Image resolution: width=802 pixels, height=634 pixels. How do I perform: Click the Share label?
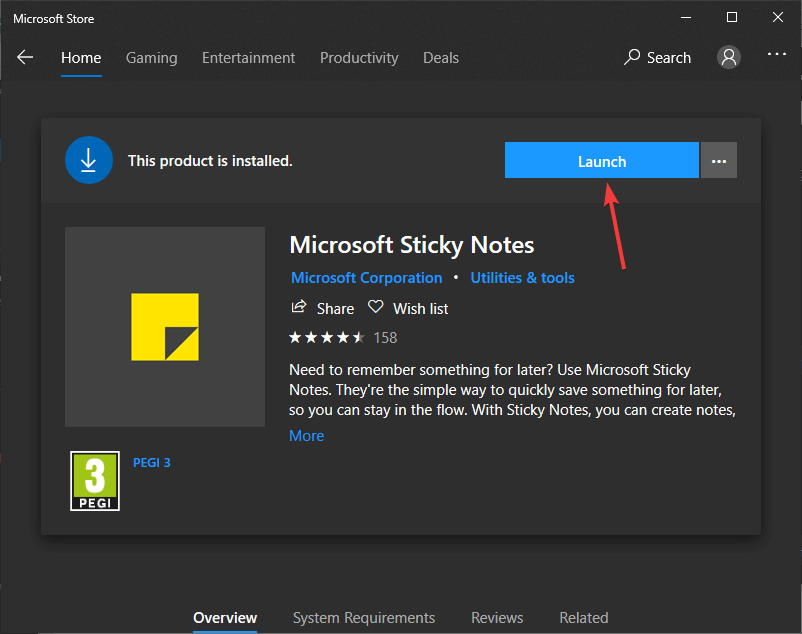pos(335,309)
